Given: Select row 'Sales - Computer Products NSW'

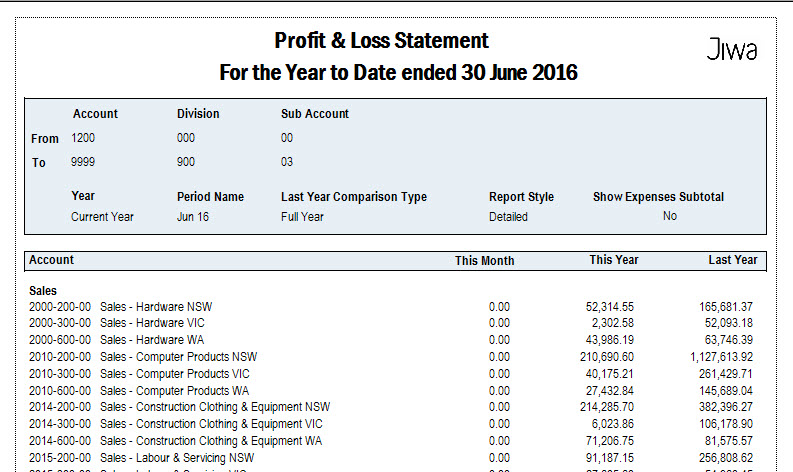Looking at the screenshot, I should pos(391,357).
